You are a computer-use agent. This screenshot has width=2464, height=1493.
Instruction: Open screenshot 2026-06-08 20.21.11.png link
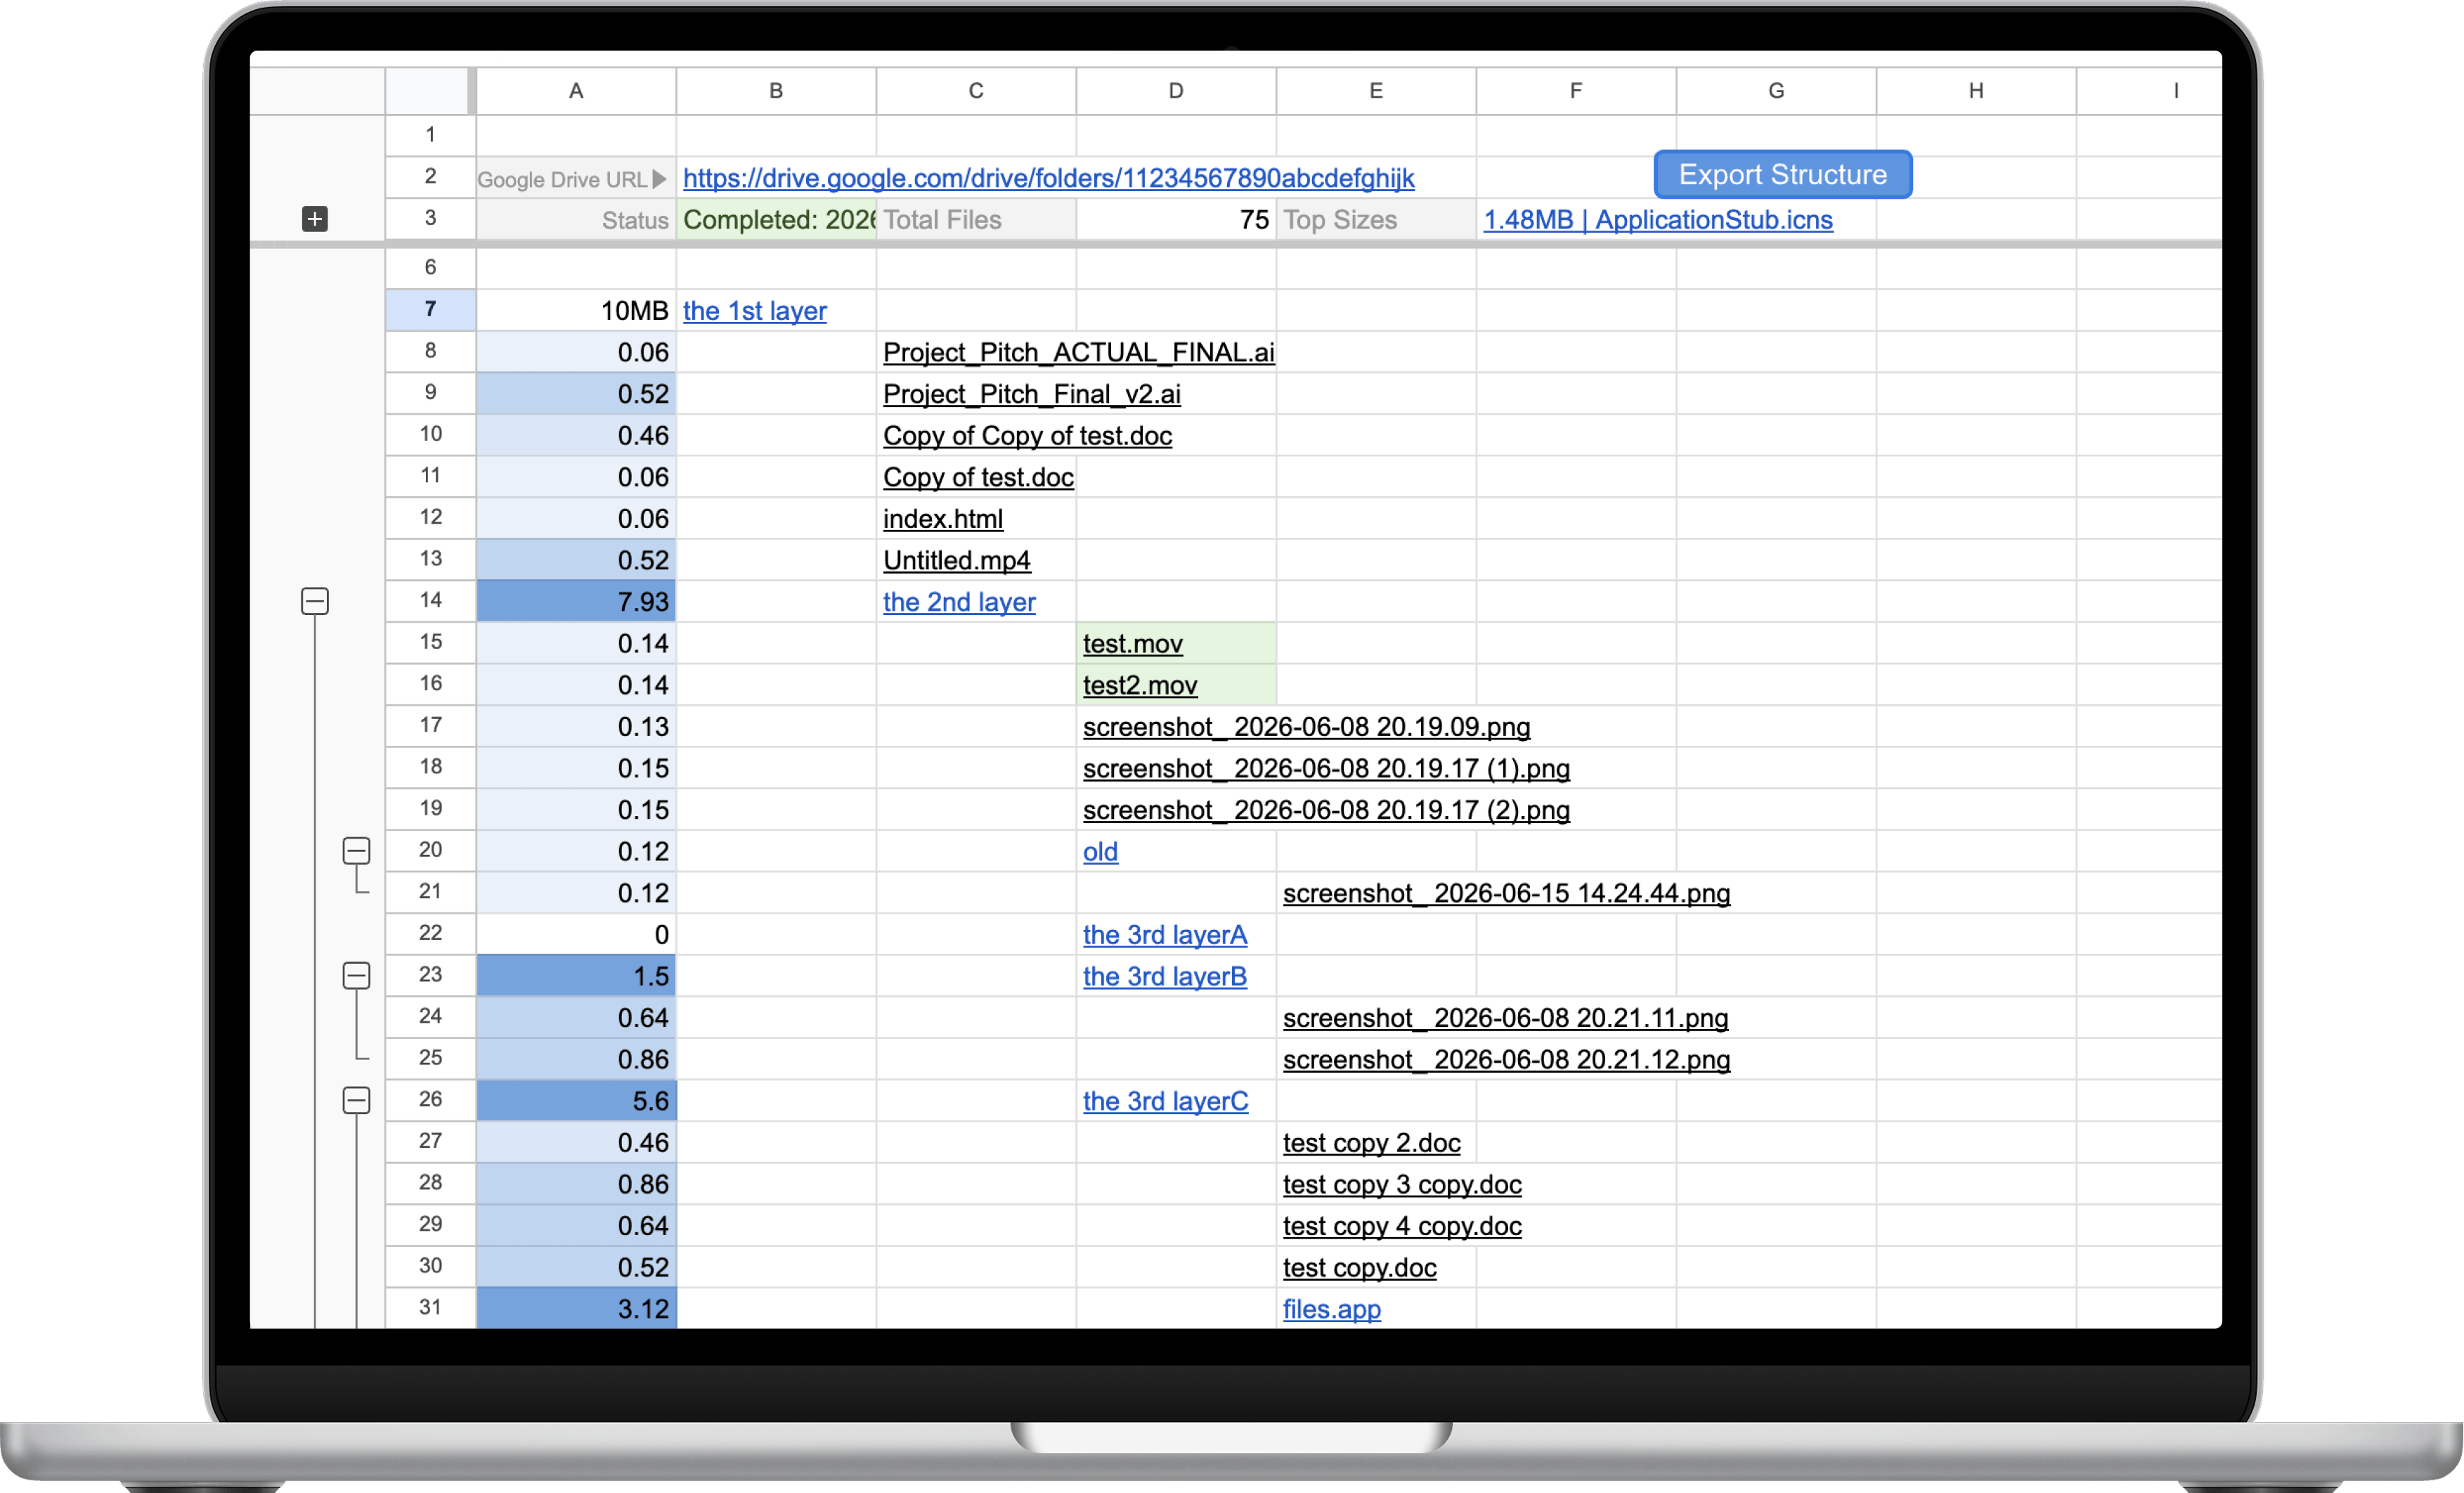pos(1505,1018)
